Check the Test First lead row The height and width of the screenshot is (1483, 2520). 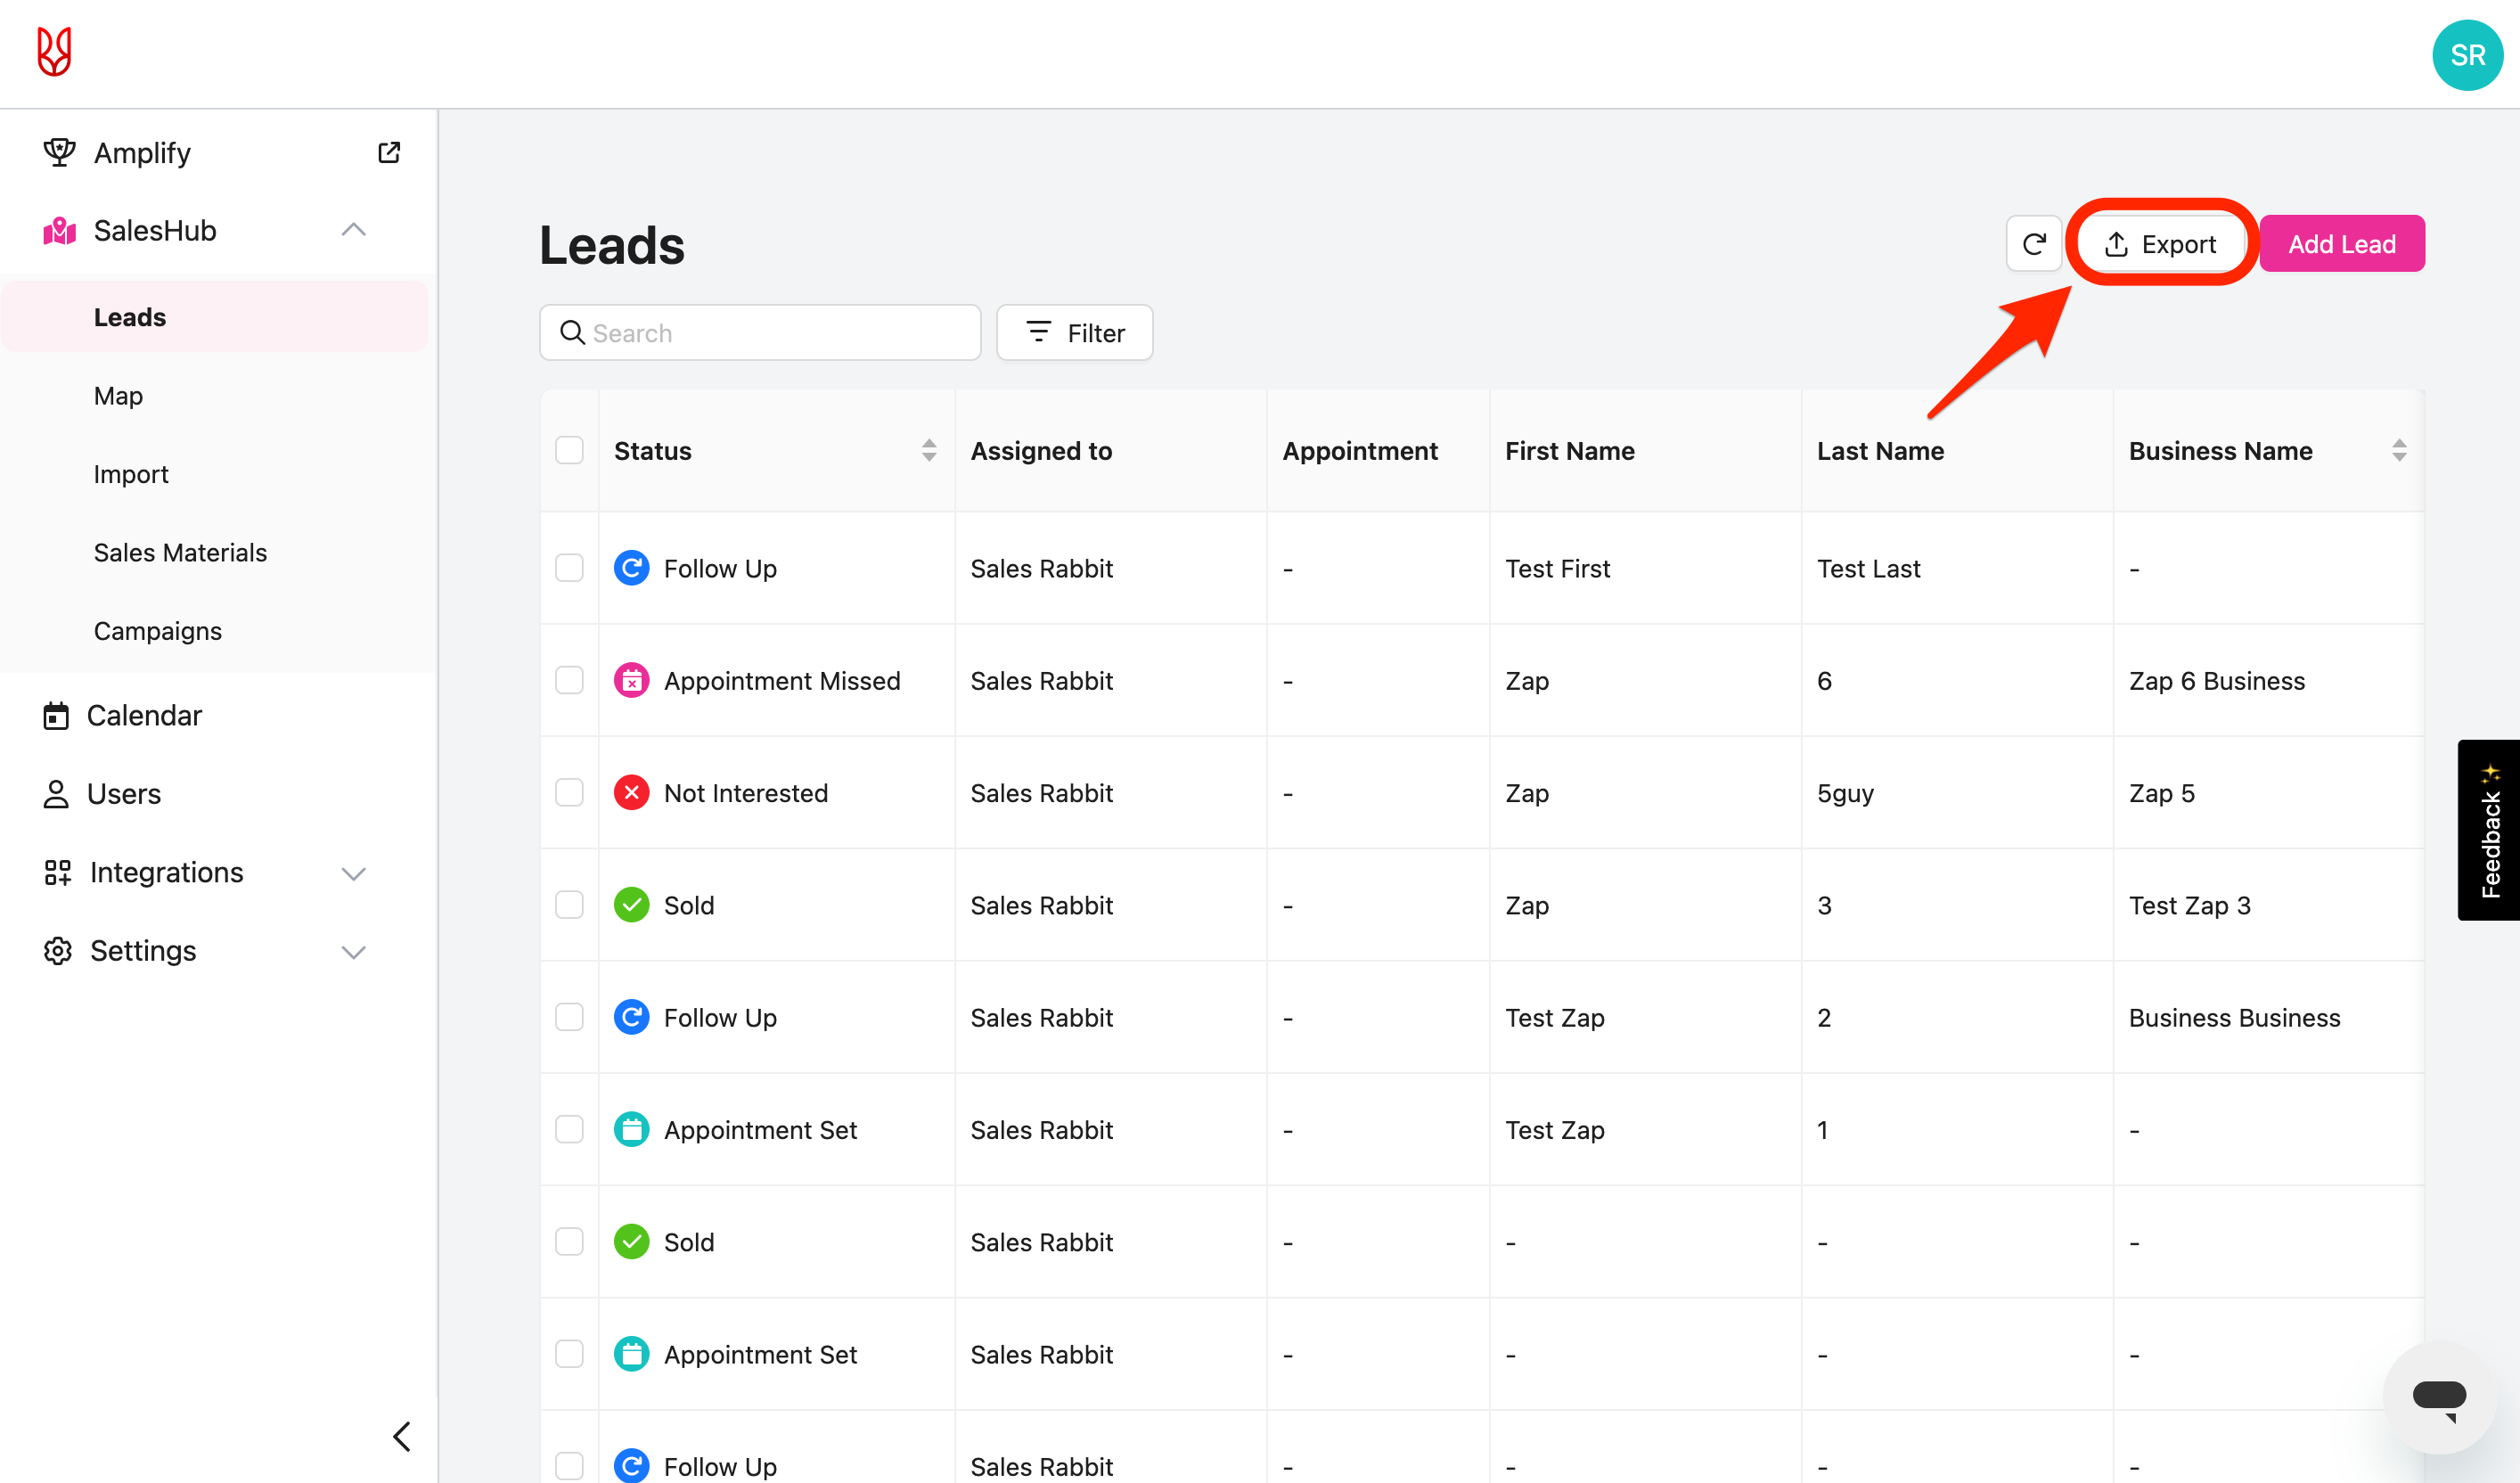coord(569,568)
